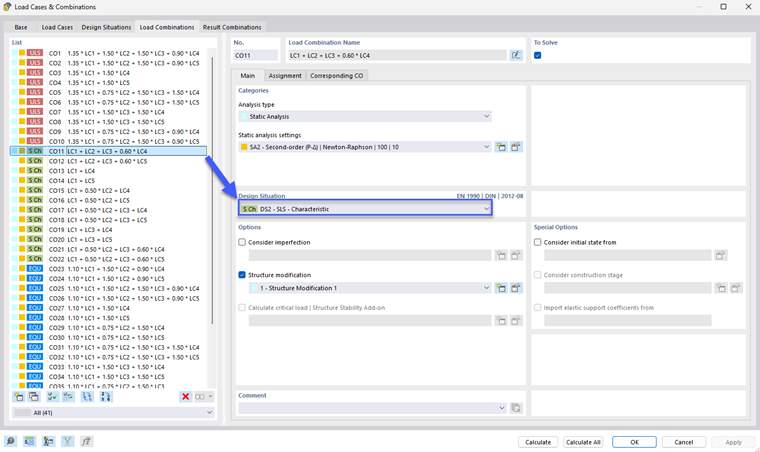
Task: Expand Static analysis settings dropdown
Action: tap(364, 147)
